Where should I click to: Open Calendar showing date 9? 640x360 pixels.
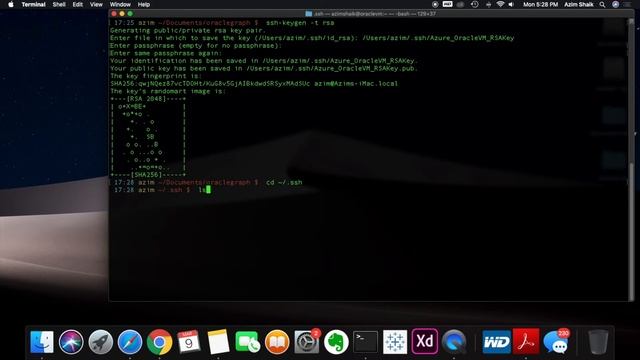[189, 342]
